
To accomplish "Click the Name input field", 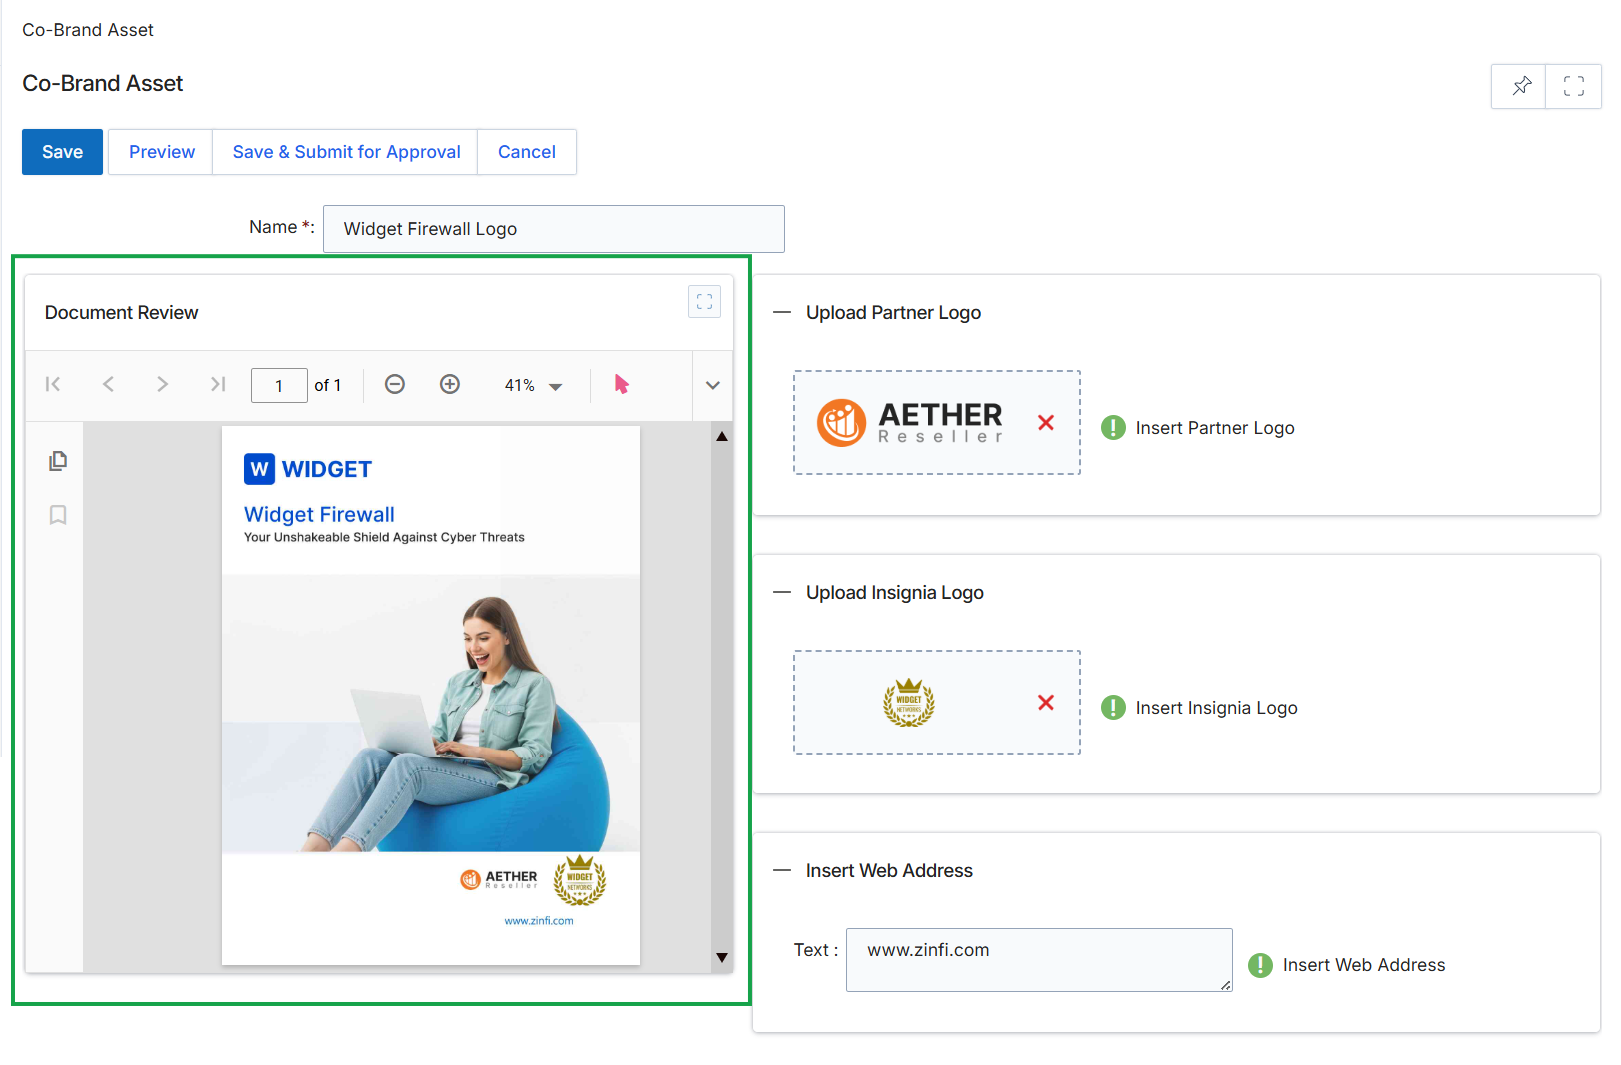I will point(554,229).
